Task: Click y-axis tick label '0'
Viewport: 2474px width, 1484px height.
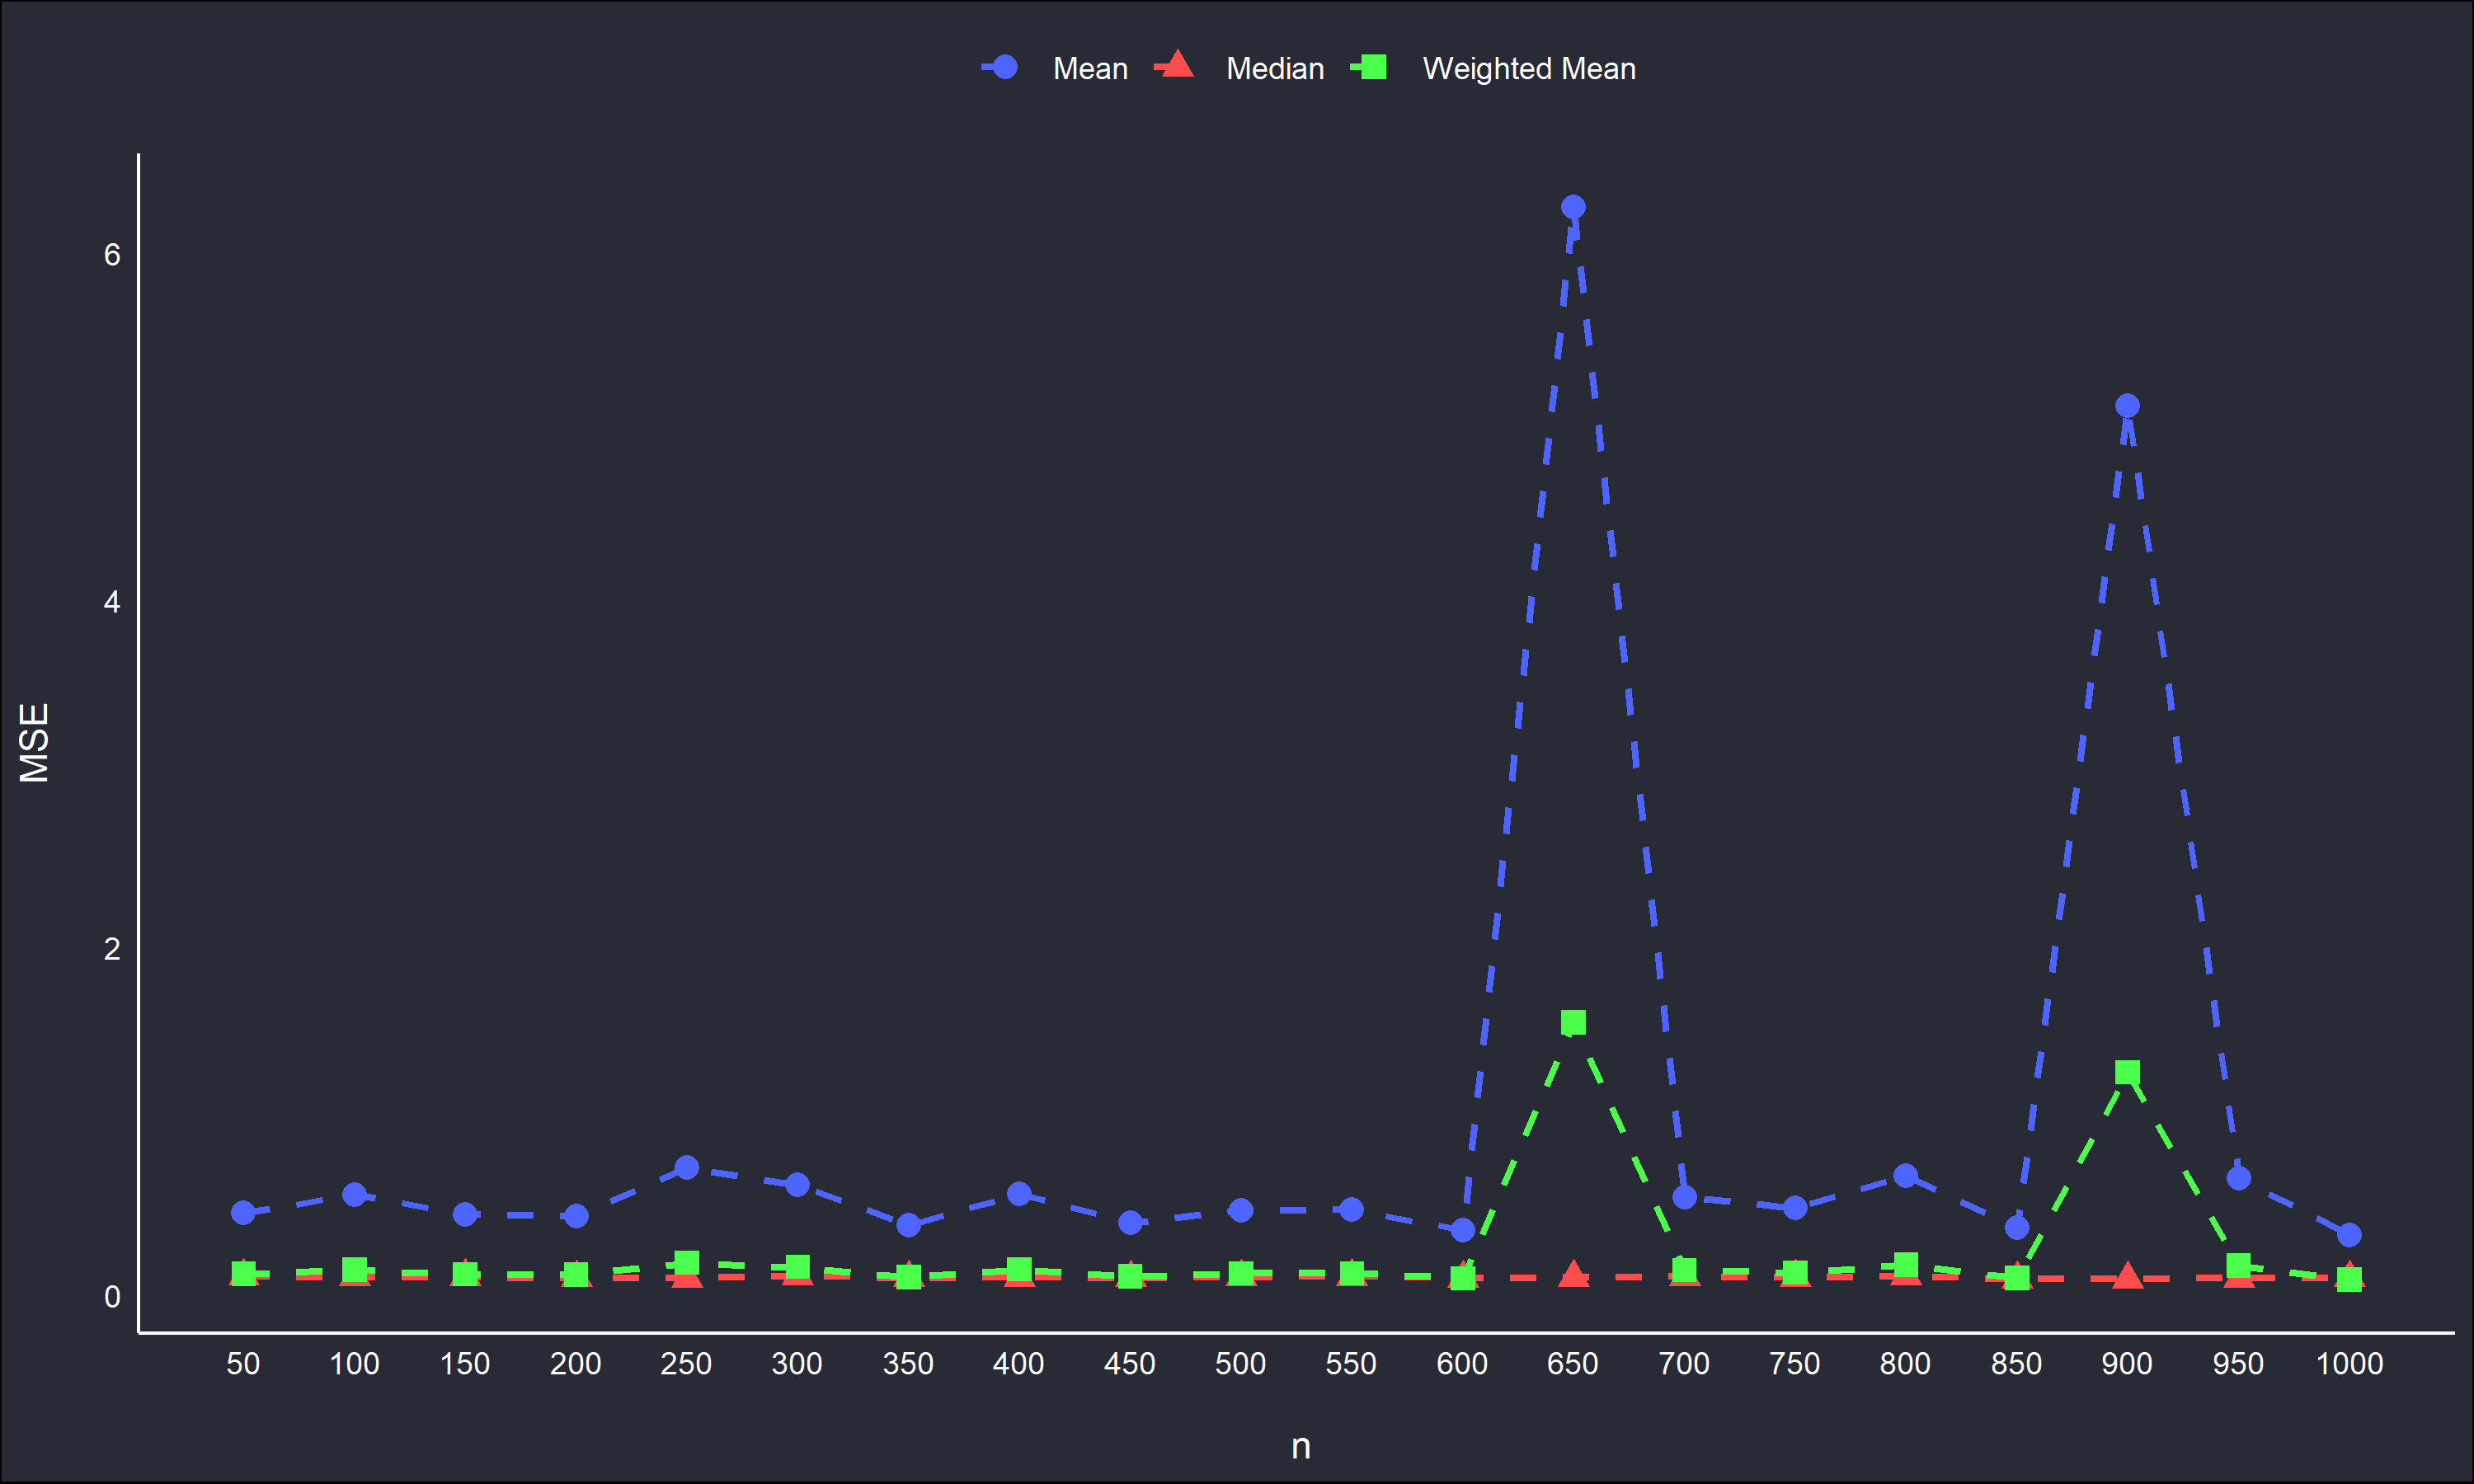Action: click(x=112, y=1297)
